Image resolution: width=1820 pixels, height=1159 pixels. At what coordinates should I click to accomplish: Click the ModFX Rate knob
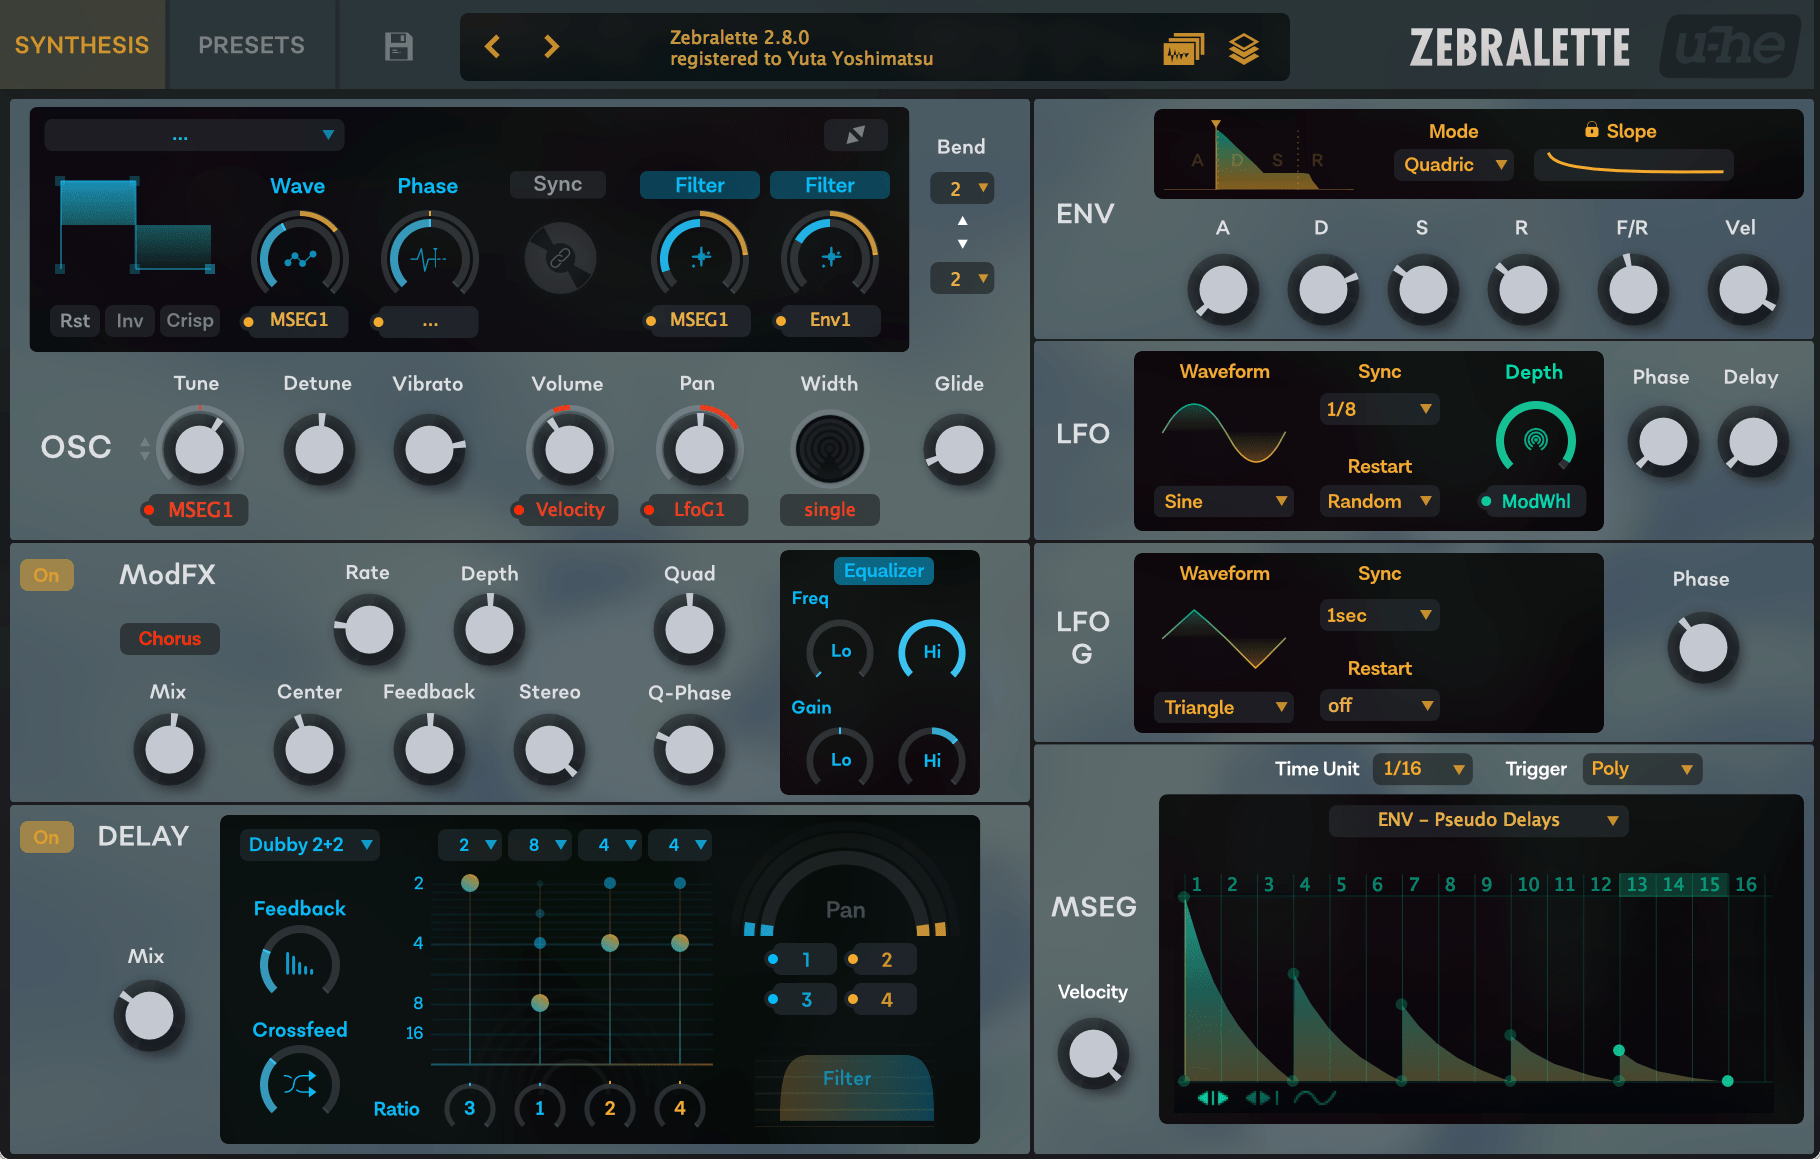[369, 630]
